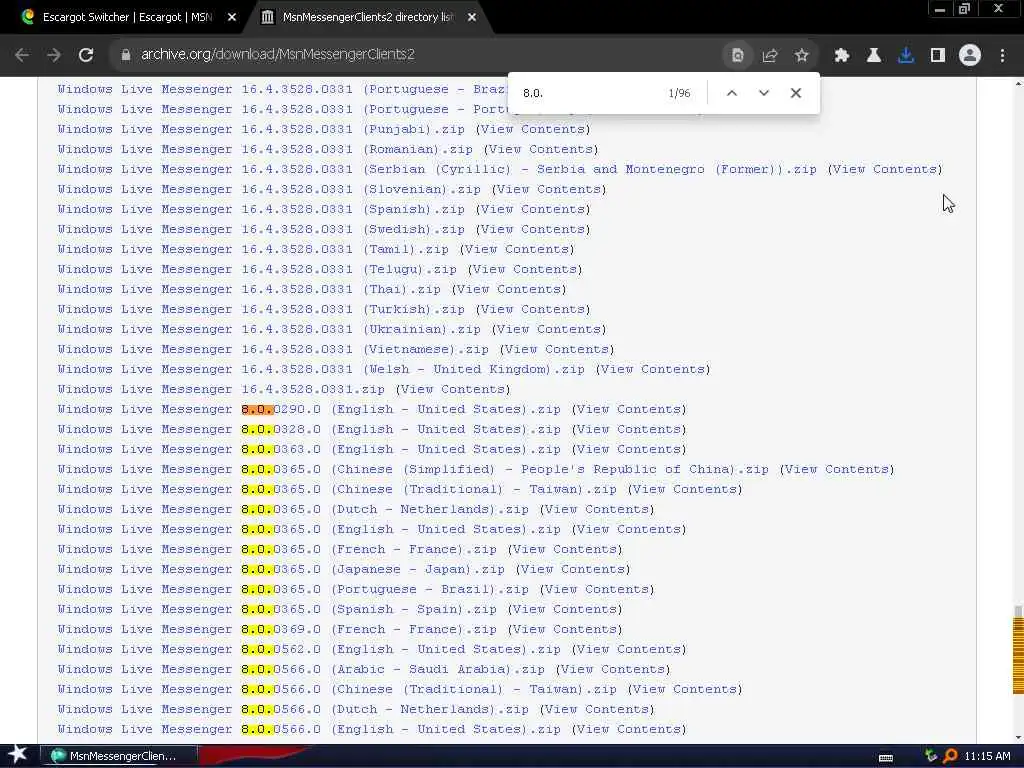
Task: Download 8.0.0566.0 Dutch Netherlands zip
Action: pyautogui.click(x=293, y=709)
